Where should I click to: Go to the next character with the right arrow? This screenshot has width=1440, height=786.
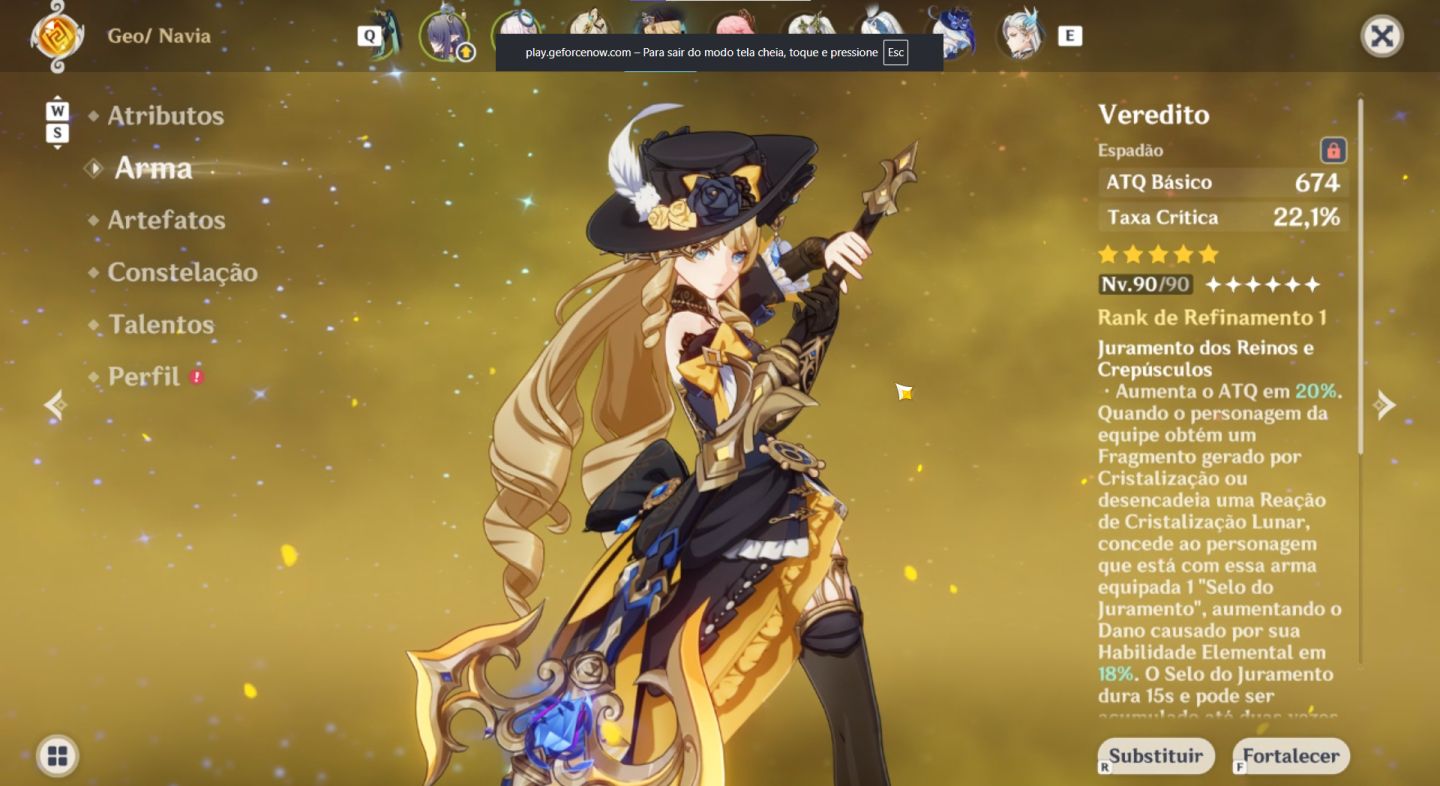(x=1385, y=404)
